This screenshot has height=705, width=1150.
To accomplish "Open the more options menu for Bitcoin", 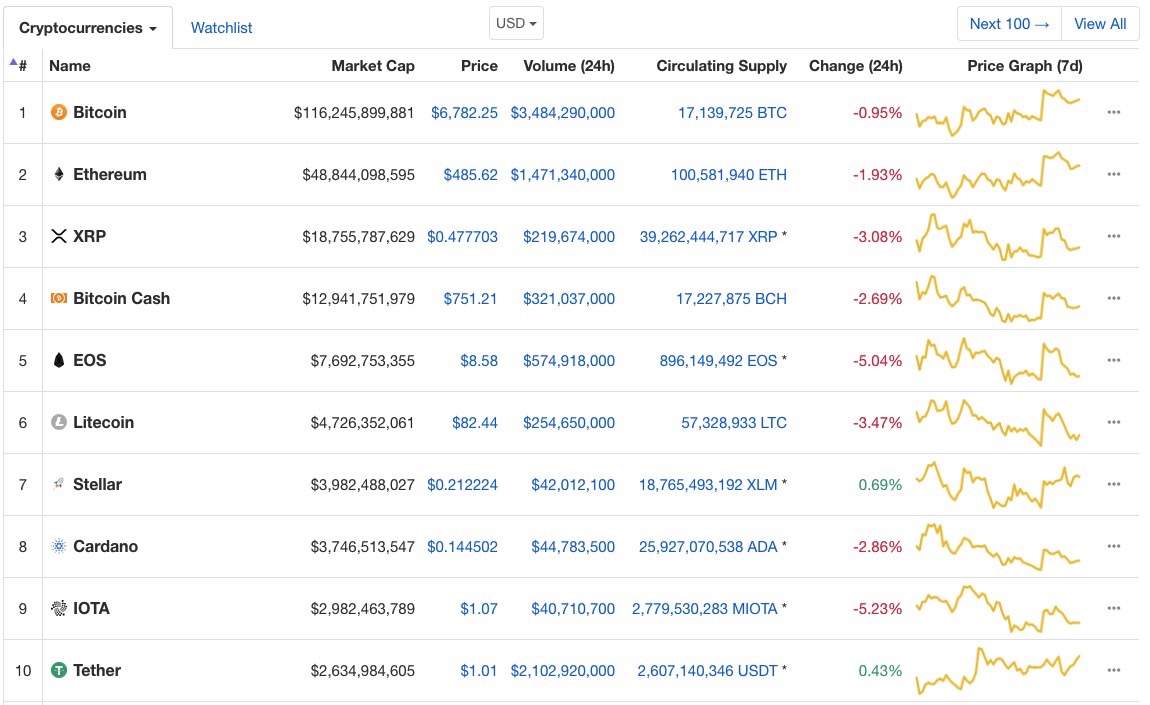I will (1113, 112).
